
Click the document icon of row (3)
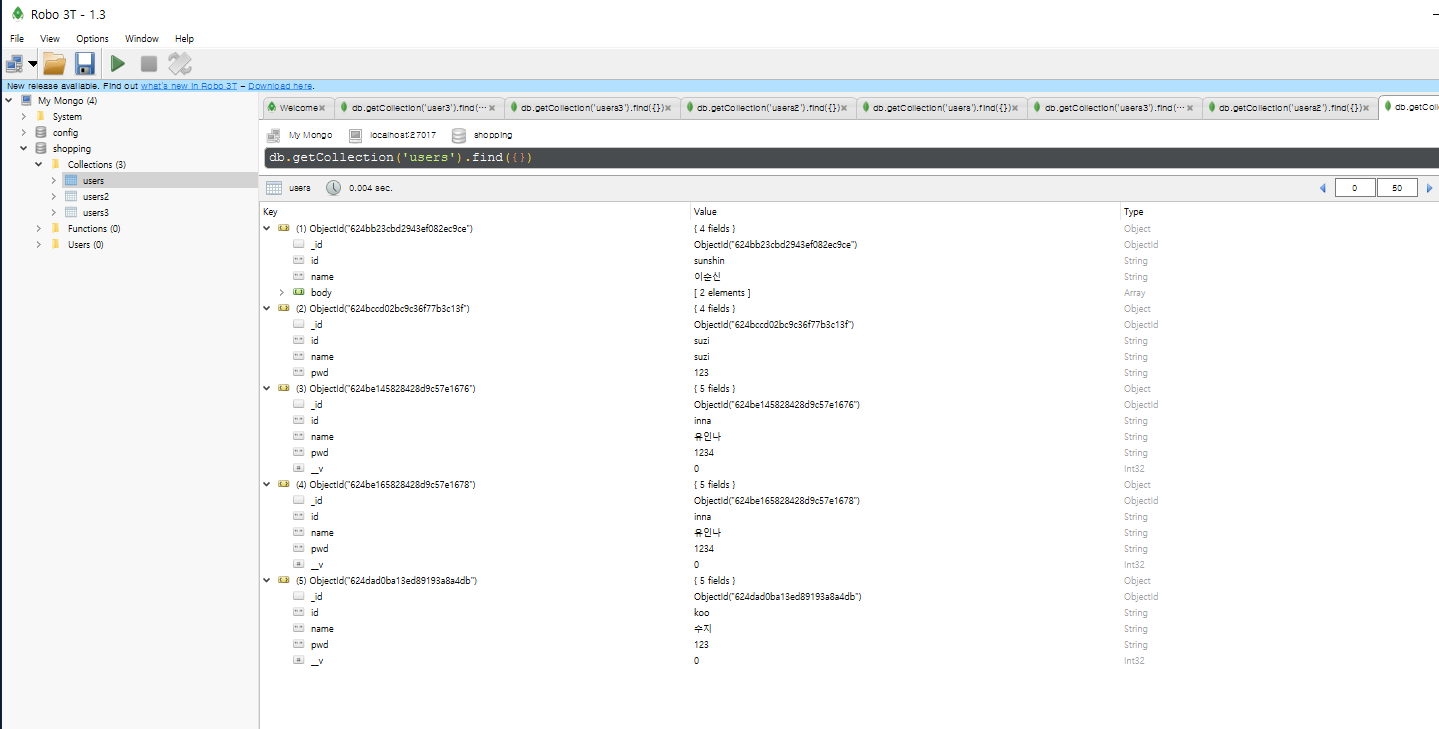coord(284,389)
